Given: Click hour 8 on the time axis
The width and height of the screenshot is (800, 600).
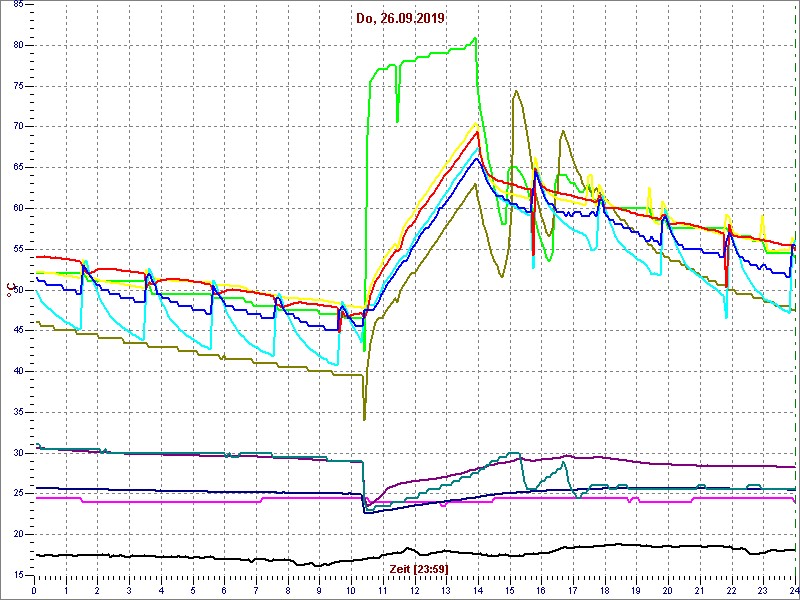Looking at the screenshot, I should 288,590.
